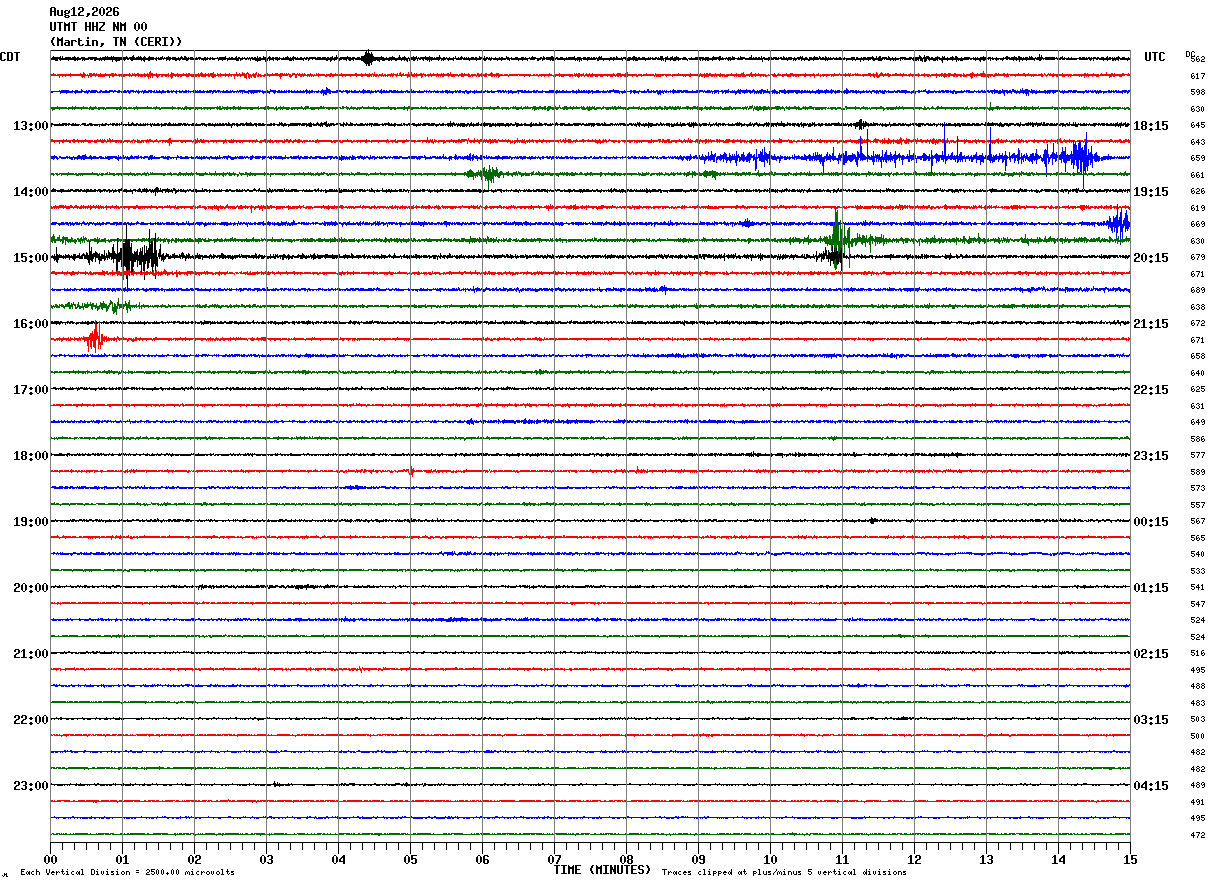The image size is (1210, 886).
Task: Click the UTMT HHZ NM 00 station header
Action: click(x=98, y=27)
